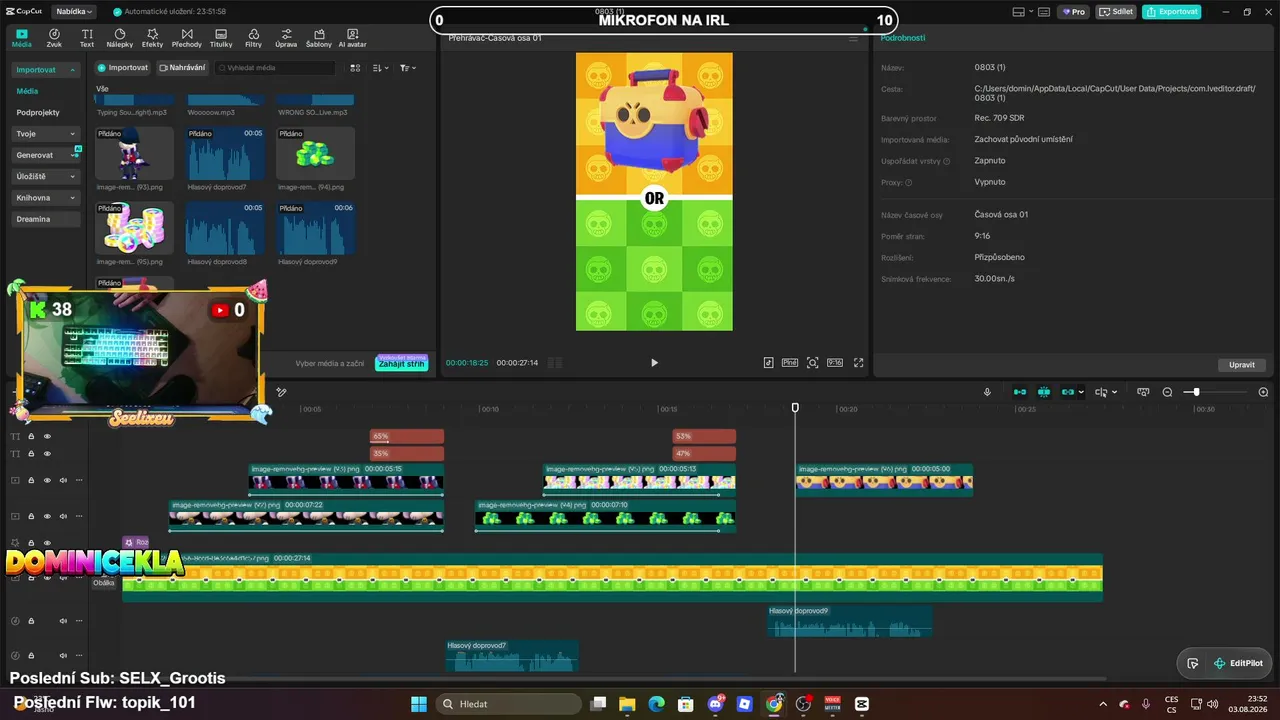The width and height of the screenshot is (1280, 720).
Task: Expand the Generovat section
Action: coord(46,155)
